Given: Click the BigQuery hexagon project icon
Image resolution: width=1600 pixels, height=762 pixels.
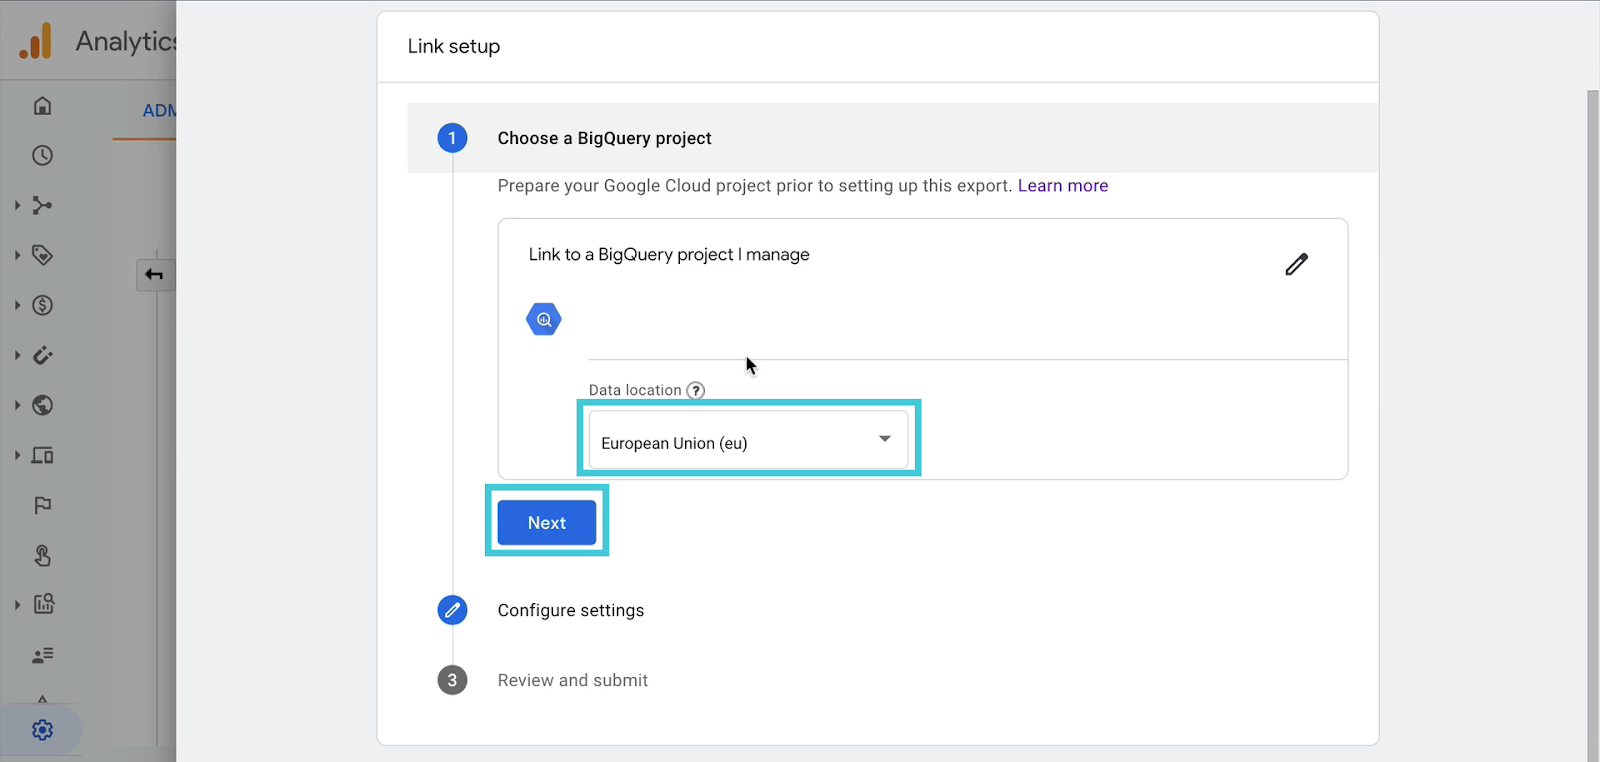Looking at the screenshot, I should tap(544, 319).
